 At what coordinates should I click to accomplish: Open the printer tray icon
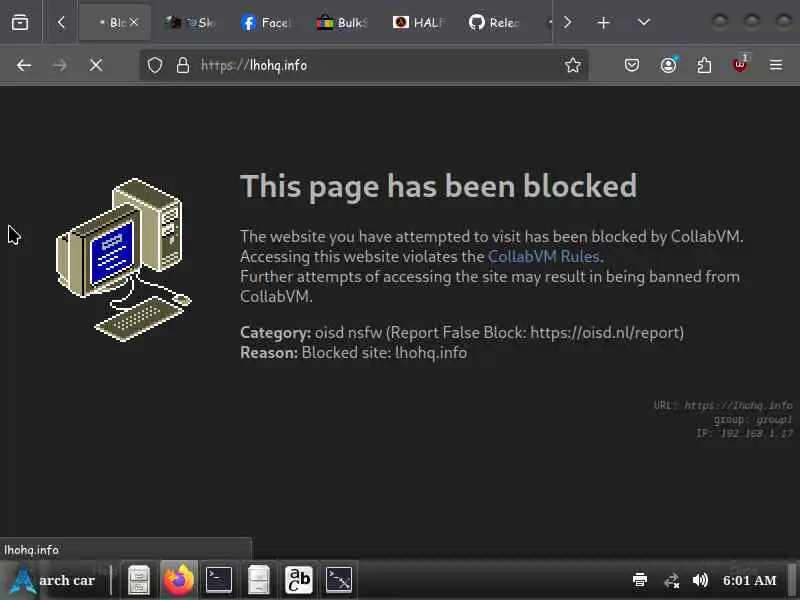pyautogui.click(x=640, y=580)
